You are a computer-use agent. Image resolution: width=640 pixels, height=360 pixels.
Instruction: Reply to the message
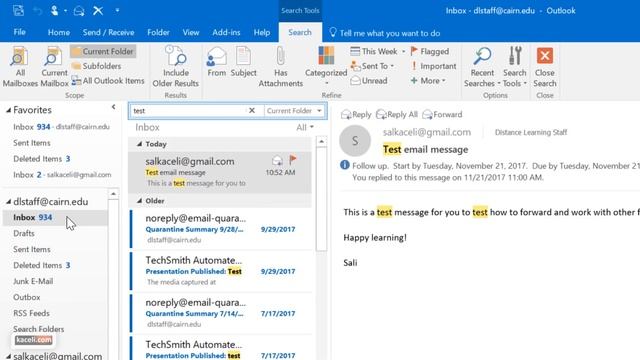tap(356, 114)
